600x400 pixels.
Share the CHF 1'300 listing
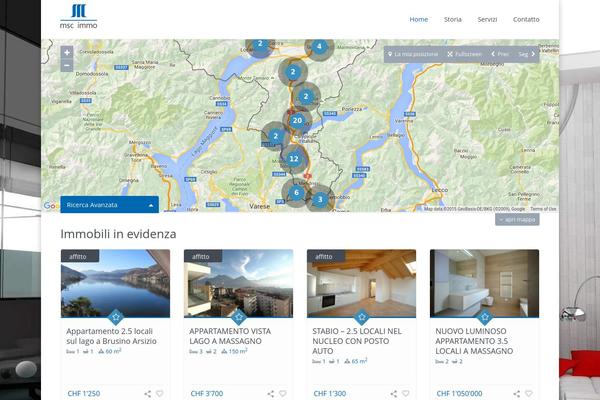[393, 393]
